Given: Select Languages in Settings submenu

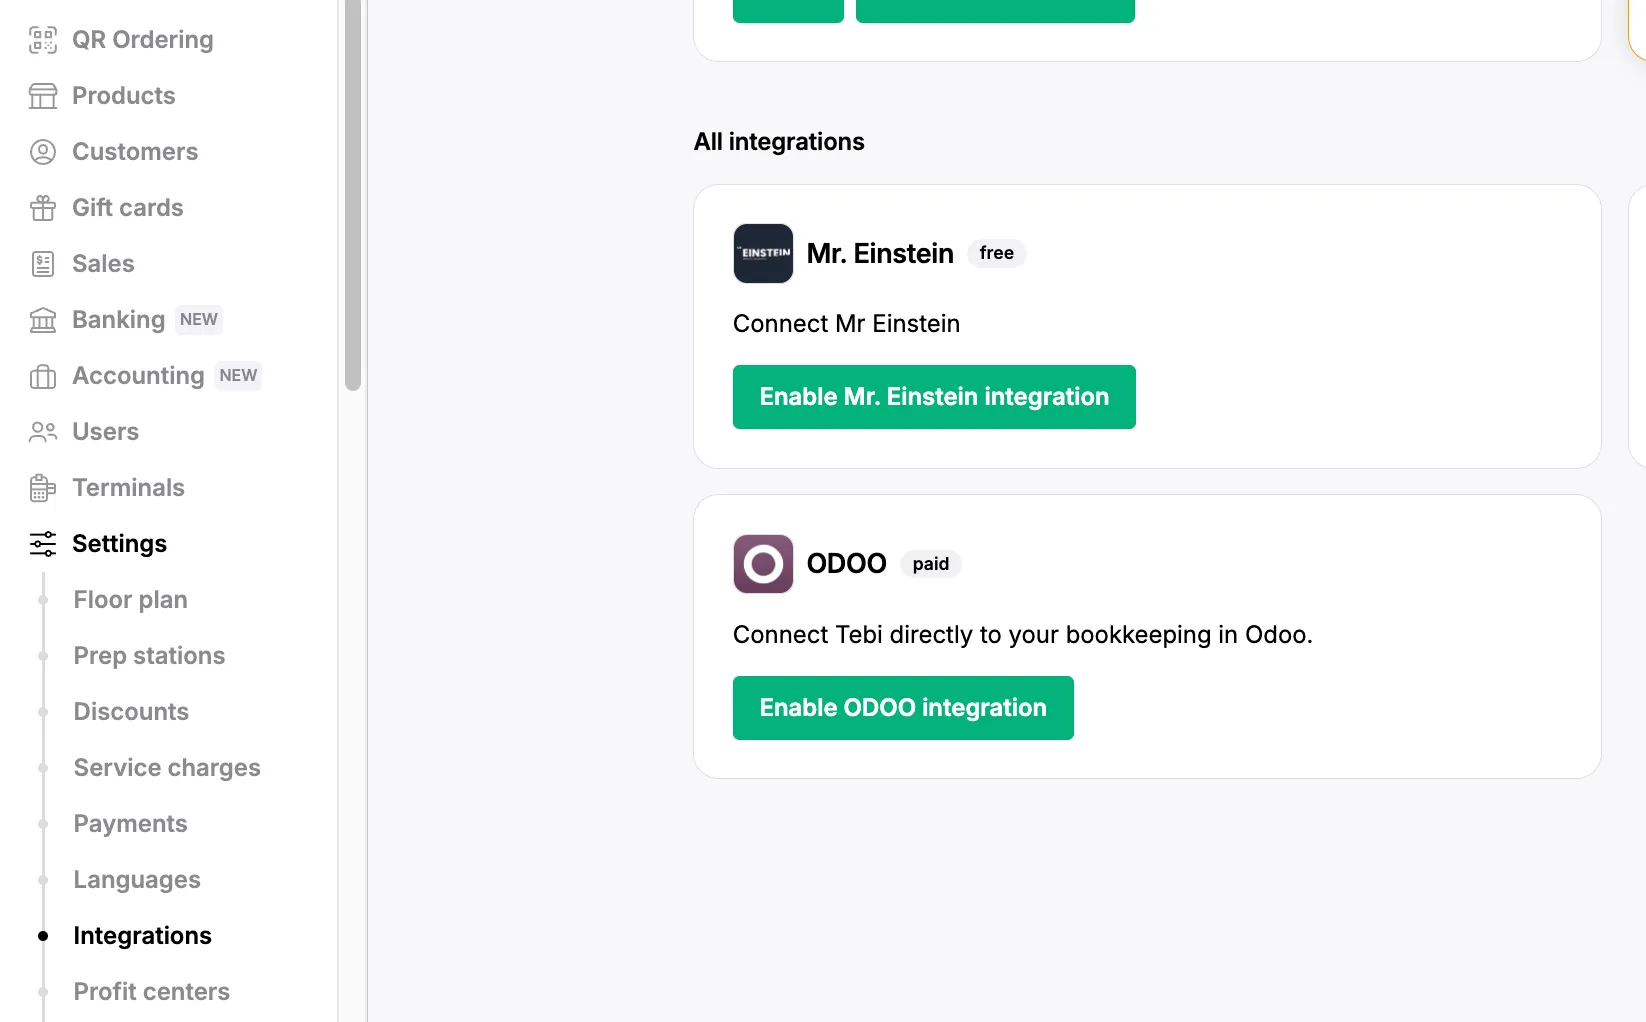Looking at the screenshot, I should point(137,880).
